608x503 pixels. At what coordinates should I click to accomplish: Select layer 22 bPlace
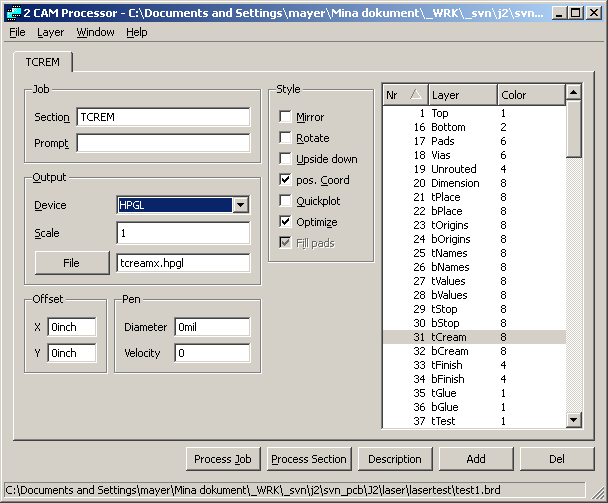click(x=475, y=211)
